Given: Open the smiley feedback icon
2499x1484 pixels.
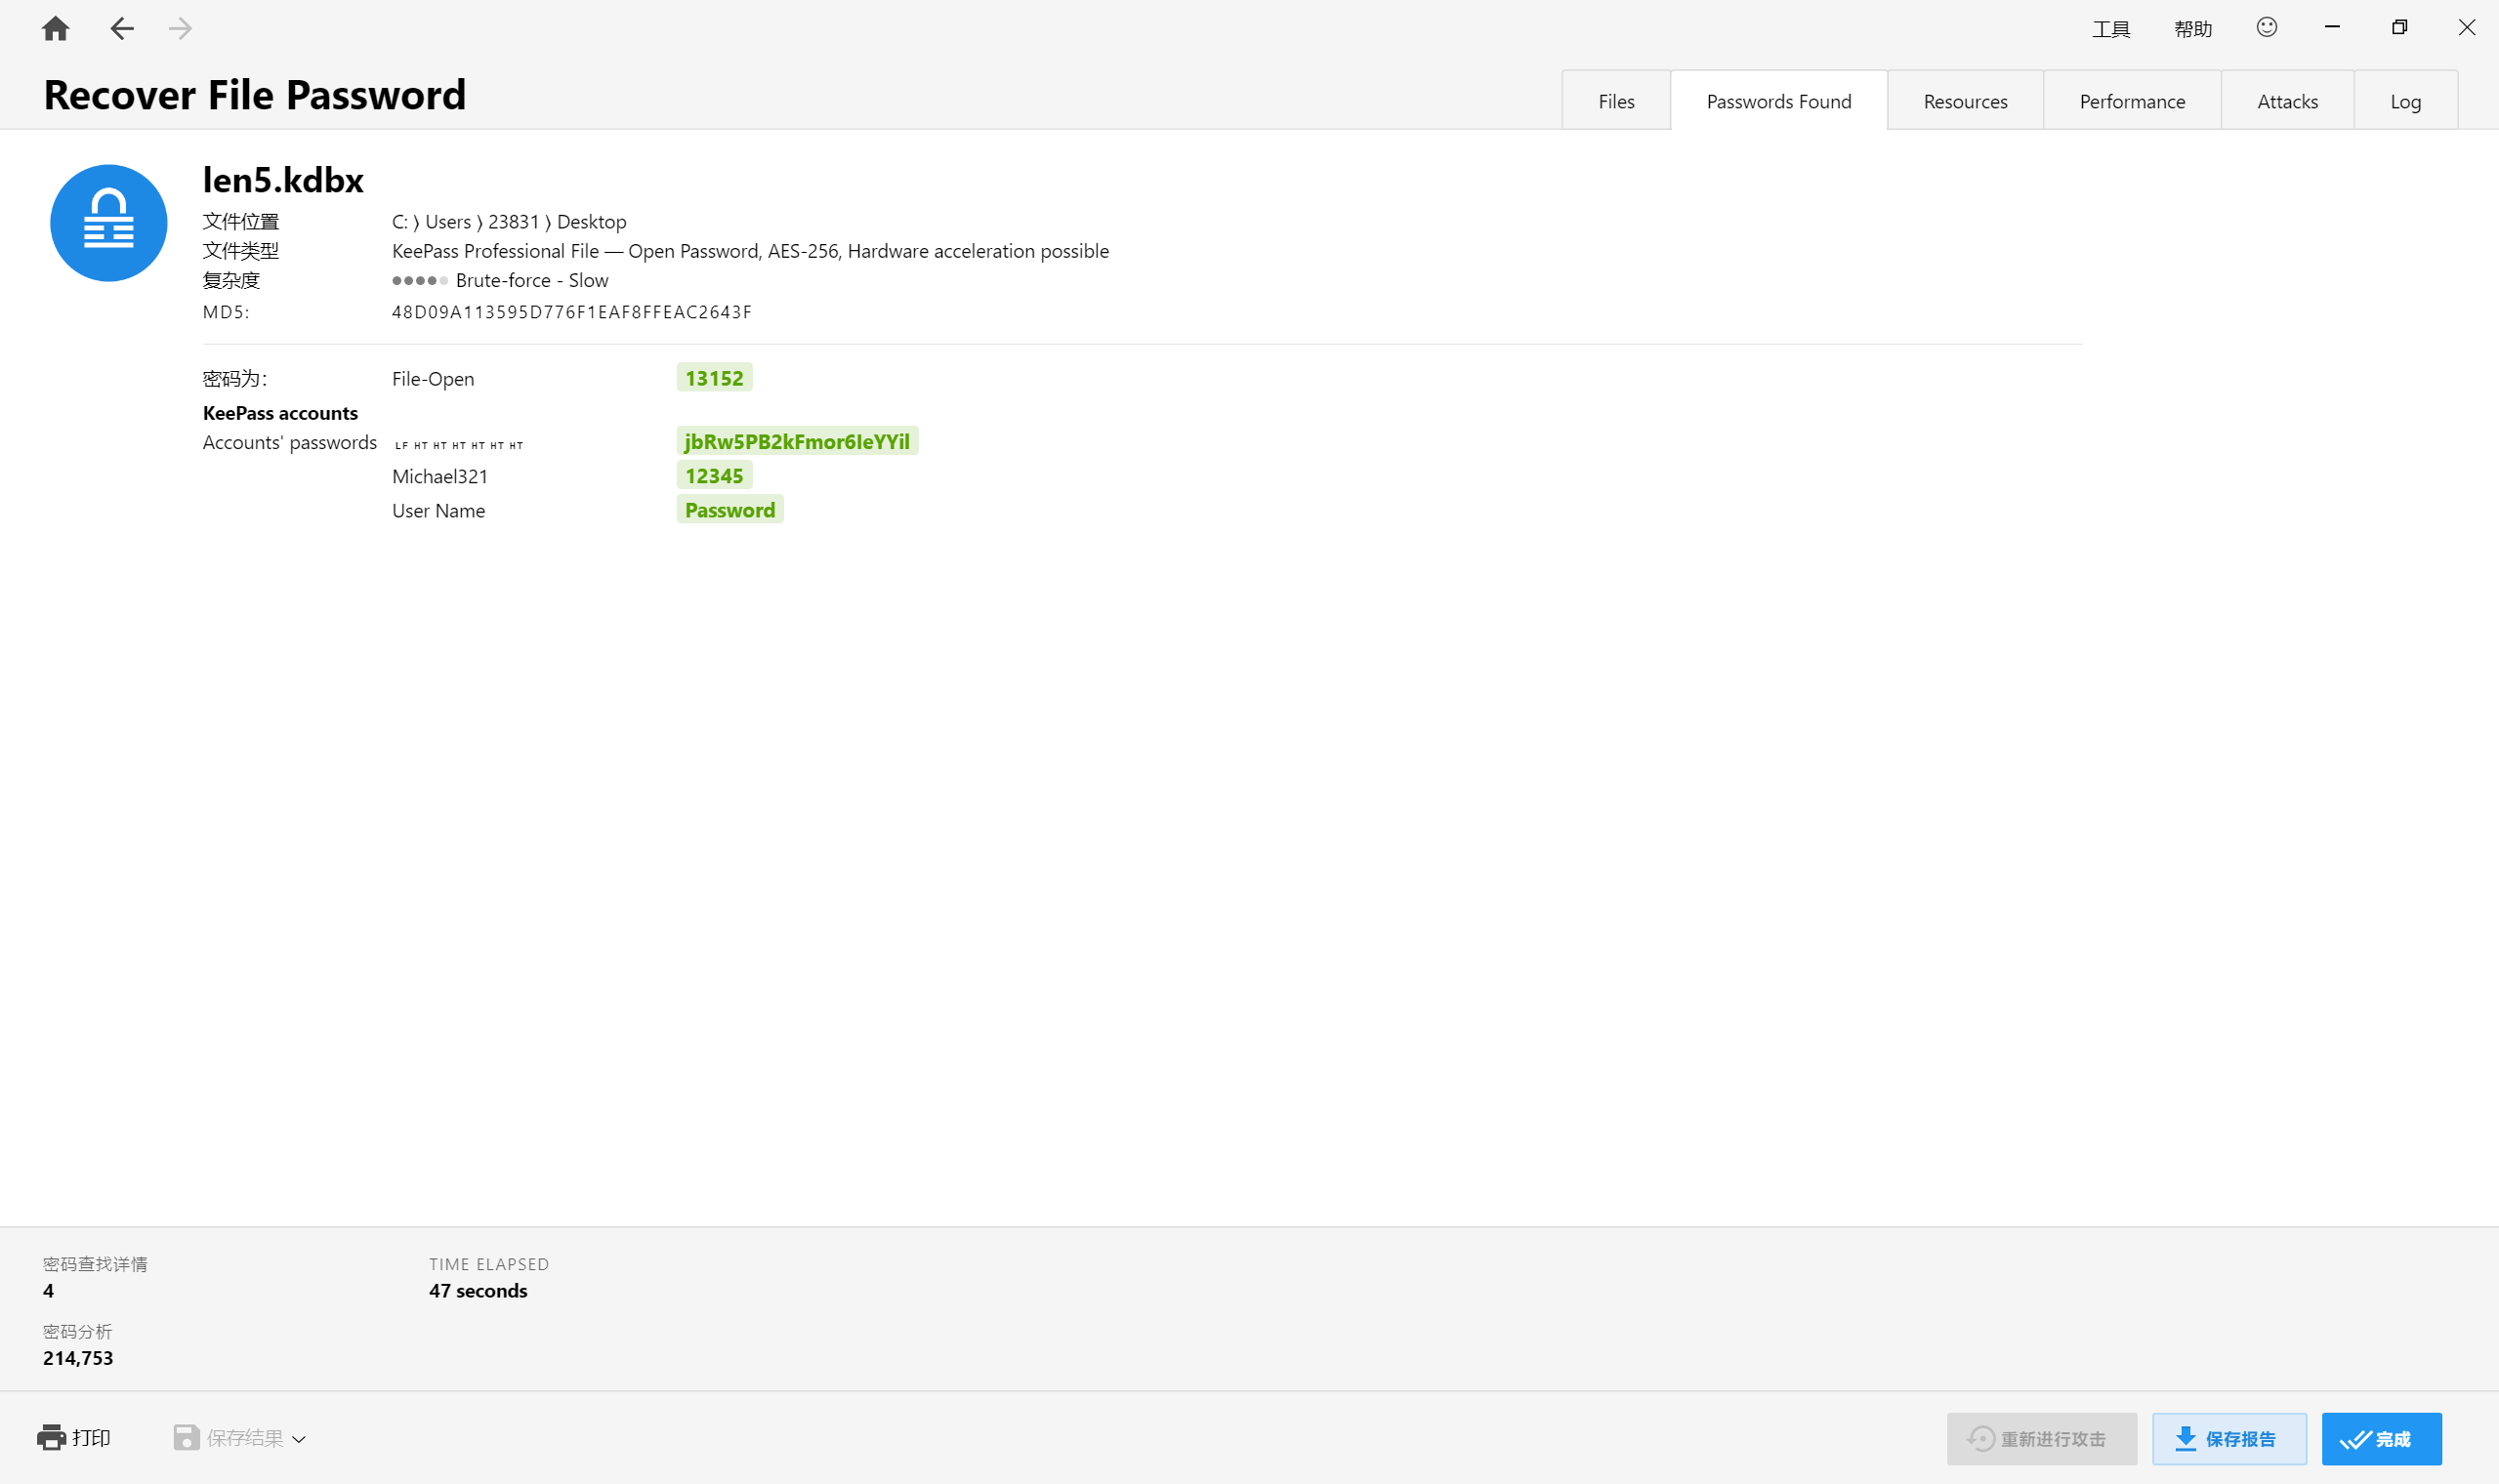Looking at the screenshot, I should 2266,27.
